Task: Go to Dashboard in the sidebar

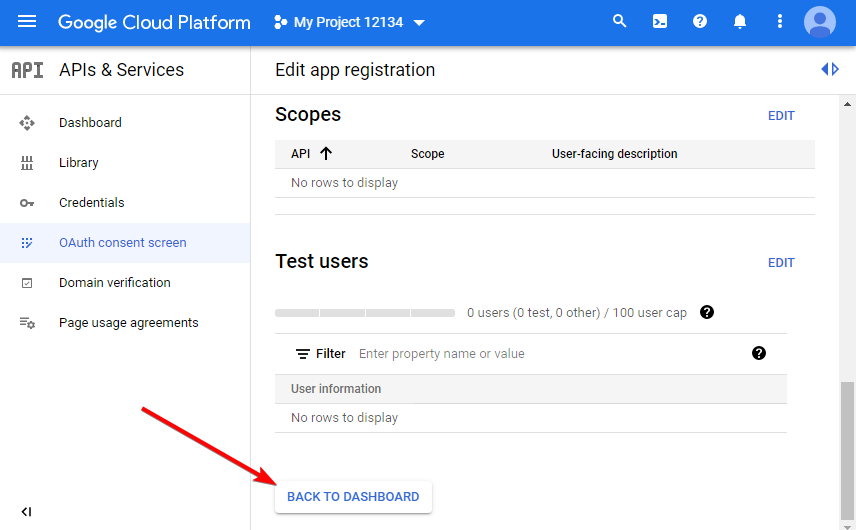Action: point(90,123)
